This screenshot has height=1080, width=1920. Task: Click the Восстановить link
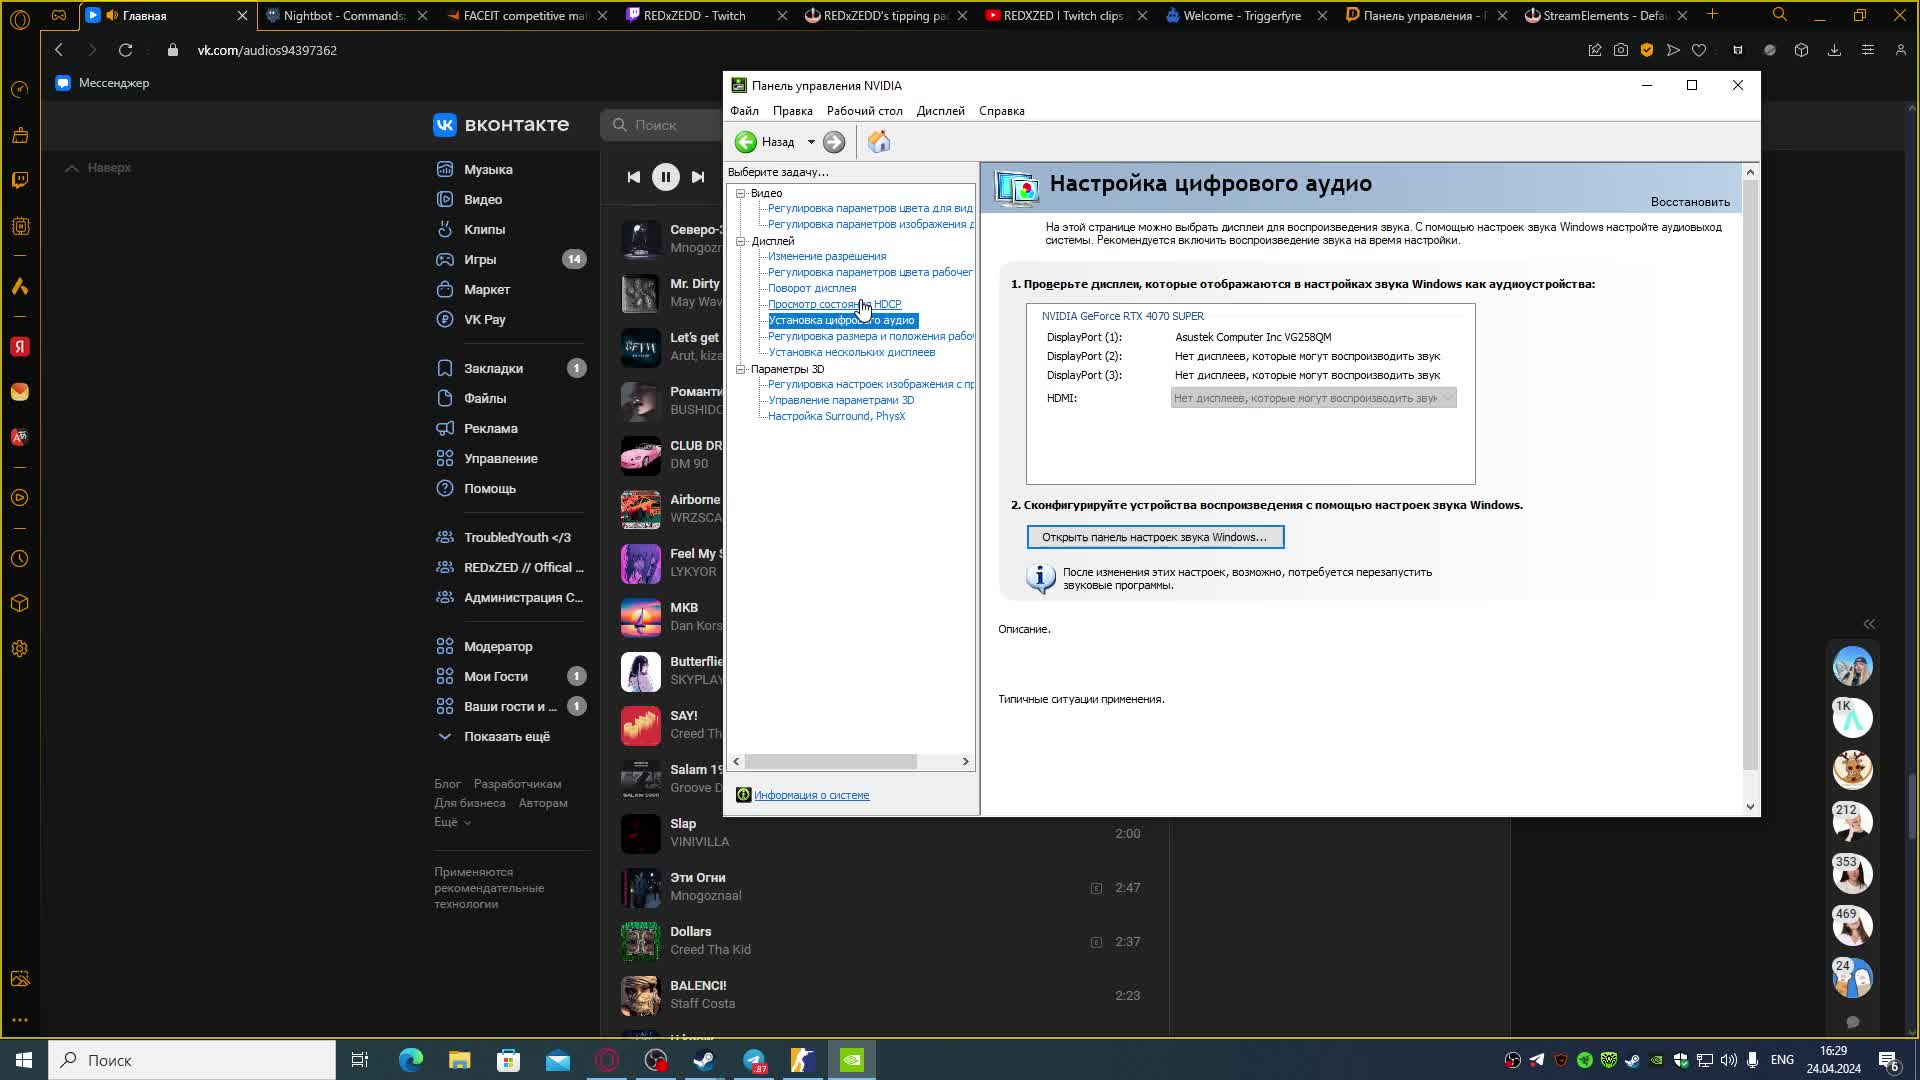1690,202
